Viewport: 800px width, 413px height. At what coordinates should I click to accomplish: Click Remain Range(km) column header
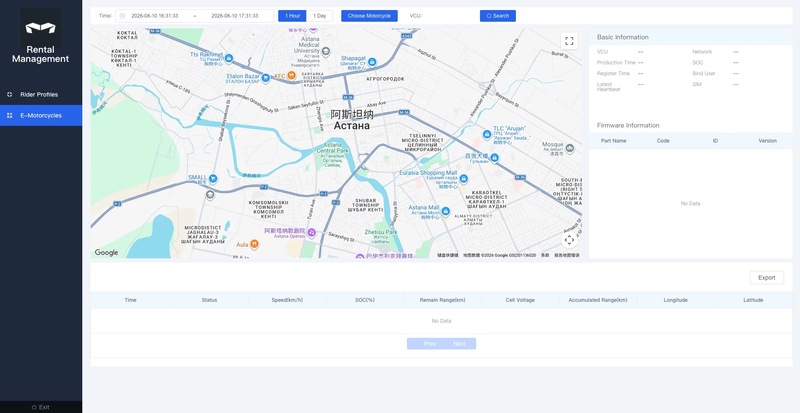(x=442, y=300)
